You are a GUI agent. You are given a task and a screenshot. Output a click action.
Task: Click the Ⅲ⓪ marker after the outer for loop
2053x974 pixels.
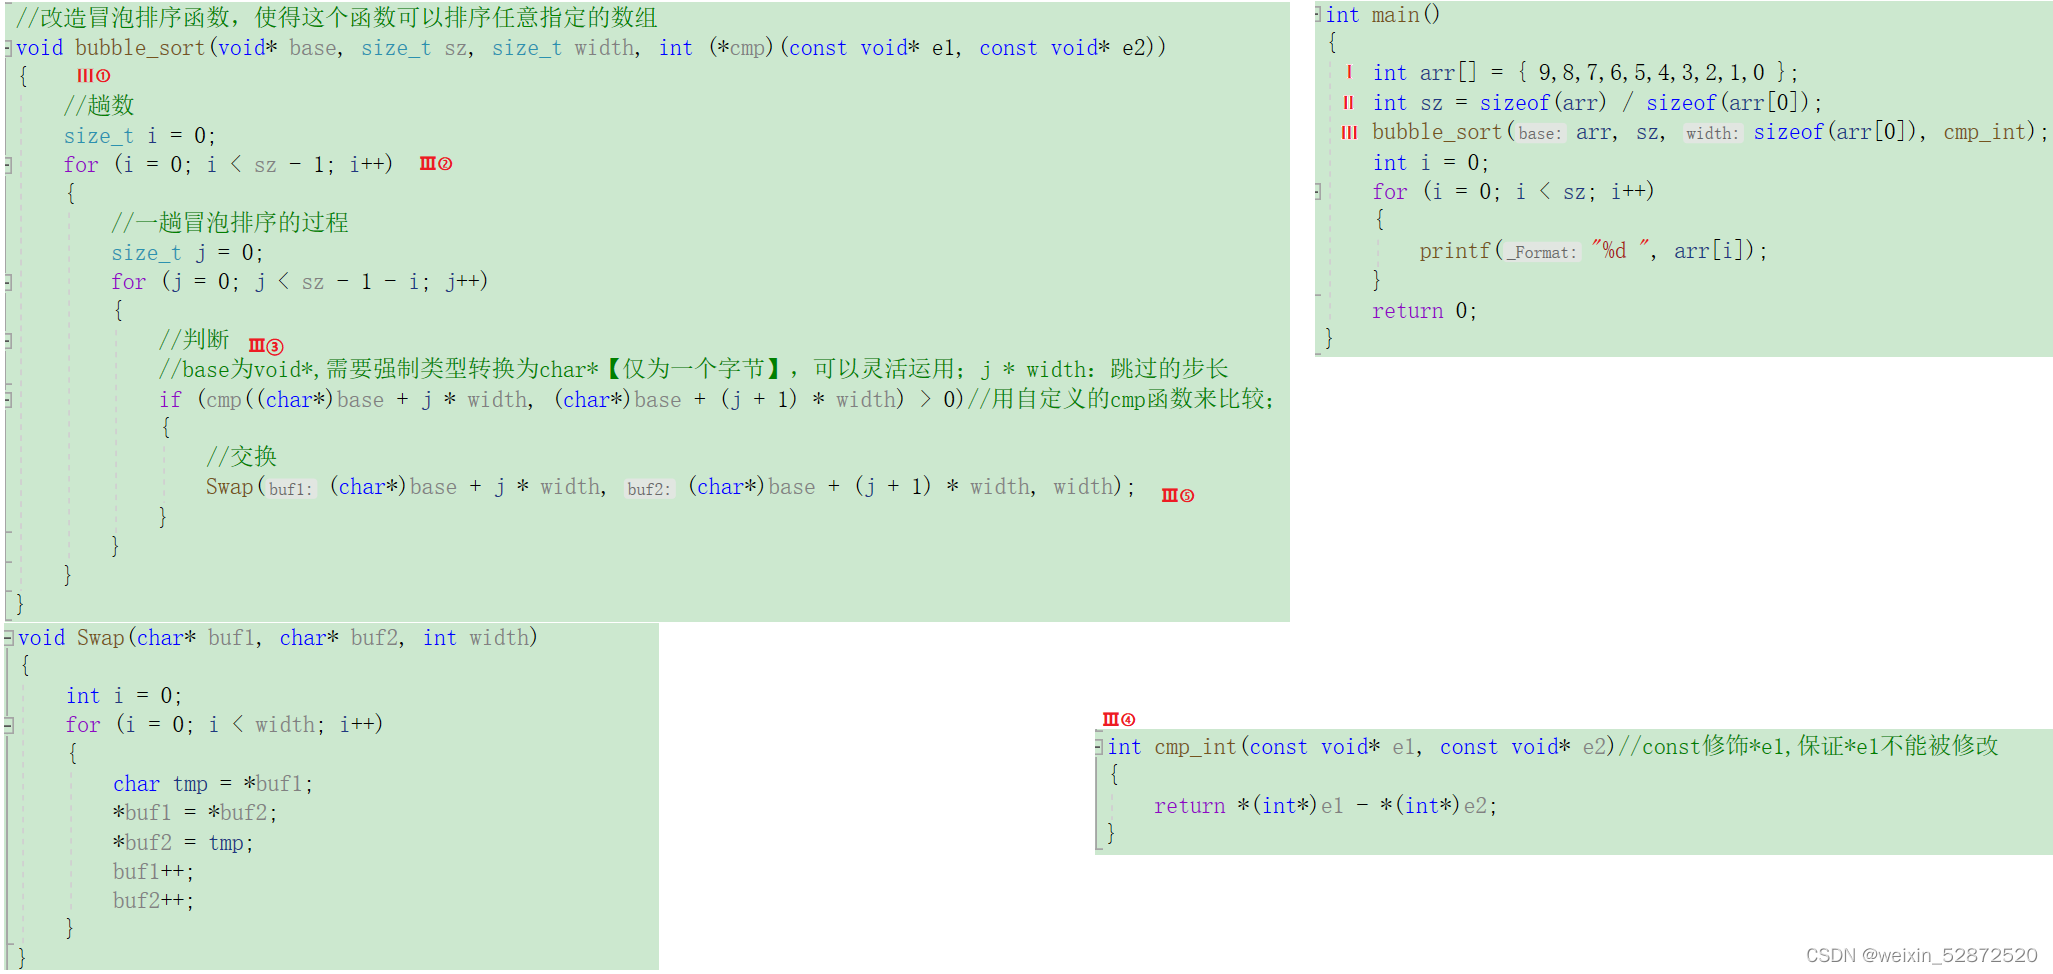pyautogui.click(x=435, y=163)
